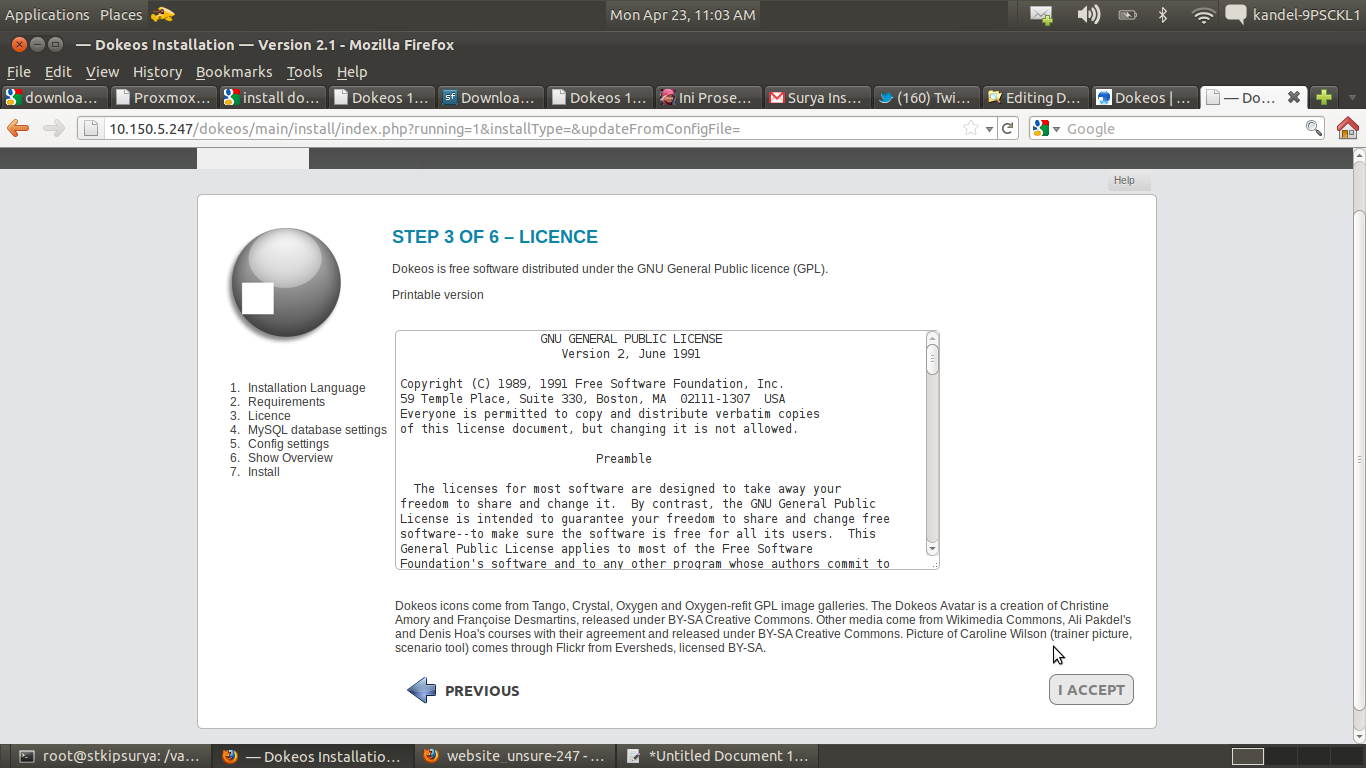This screenshot has height=768, width=1366.
Task: Open the search engine selector dropdown
Action: (1047, 128)
